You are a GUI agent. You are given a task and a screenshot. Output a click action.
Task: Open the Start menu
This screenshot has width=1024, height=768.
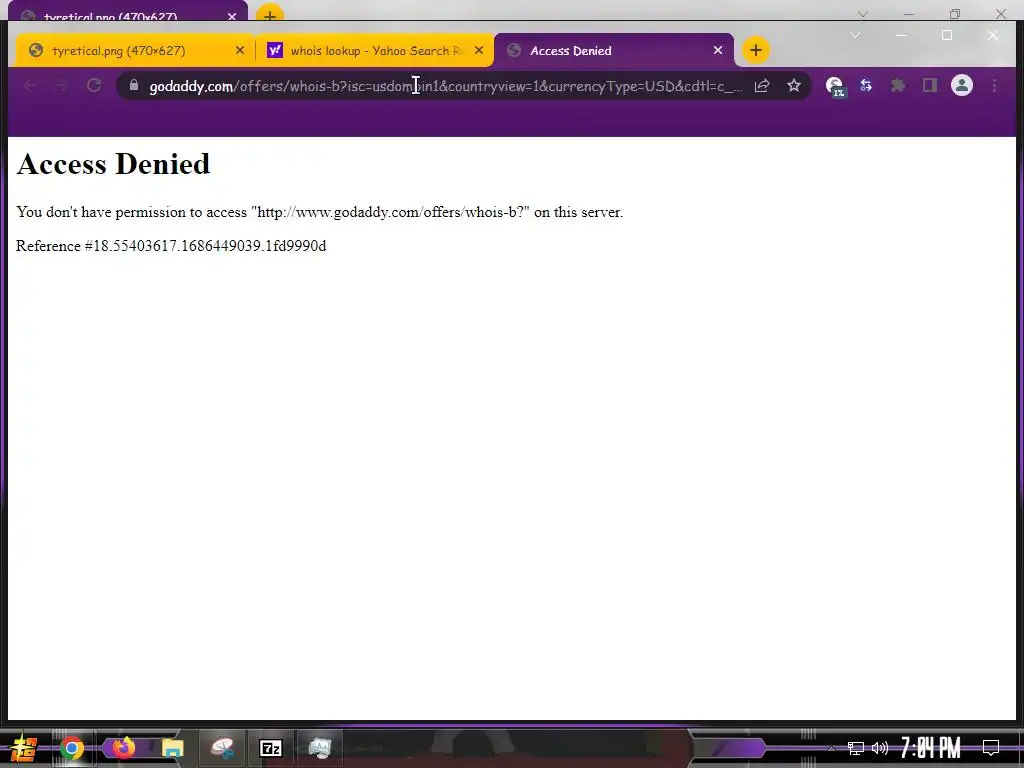[x=23, y=748]
